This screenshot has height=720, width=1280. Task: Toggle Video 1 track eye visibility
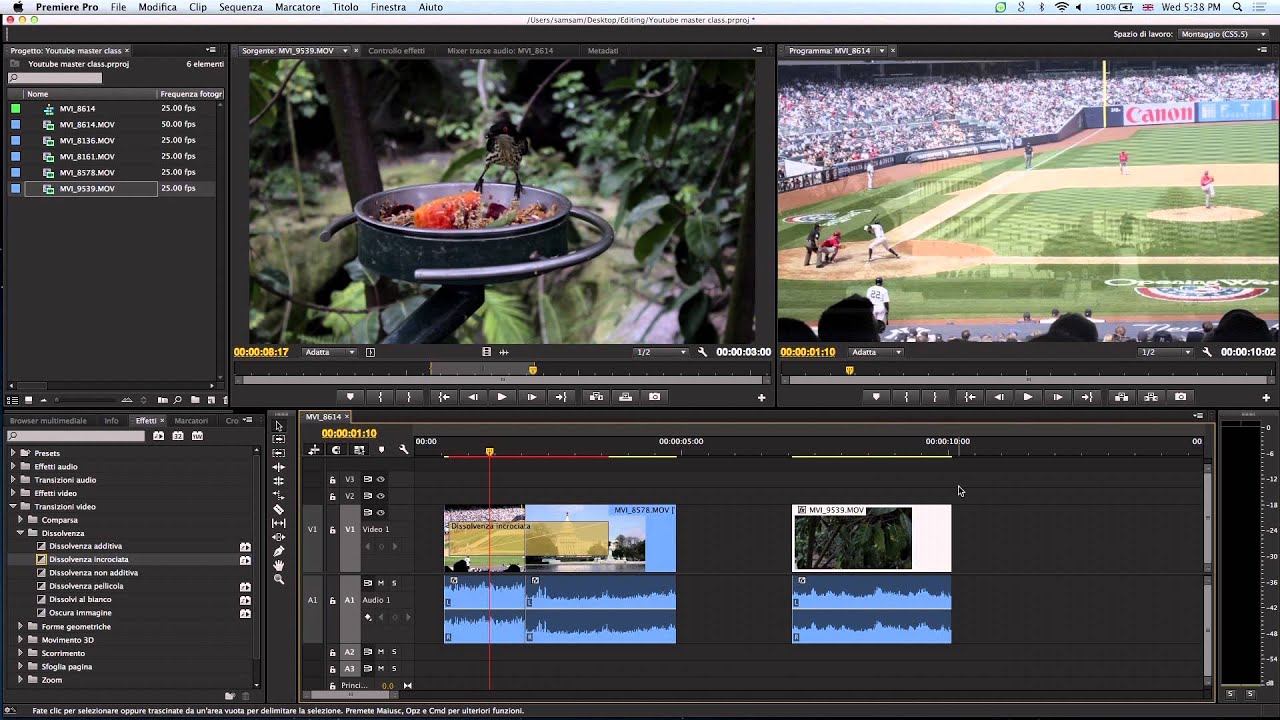point(381,512)
